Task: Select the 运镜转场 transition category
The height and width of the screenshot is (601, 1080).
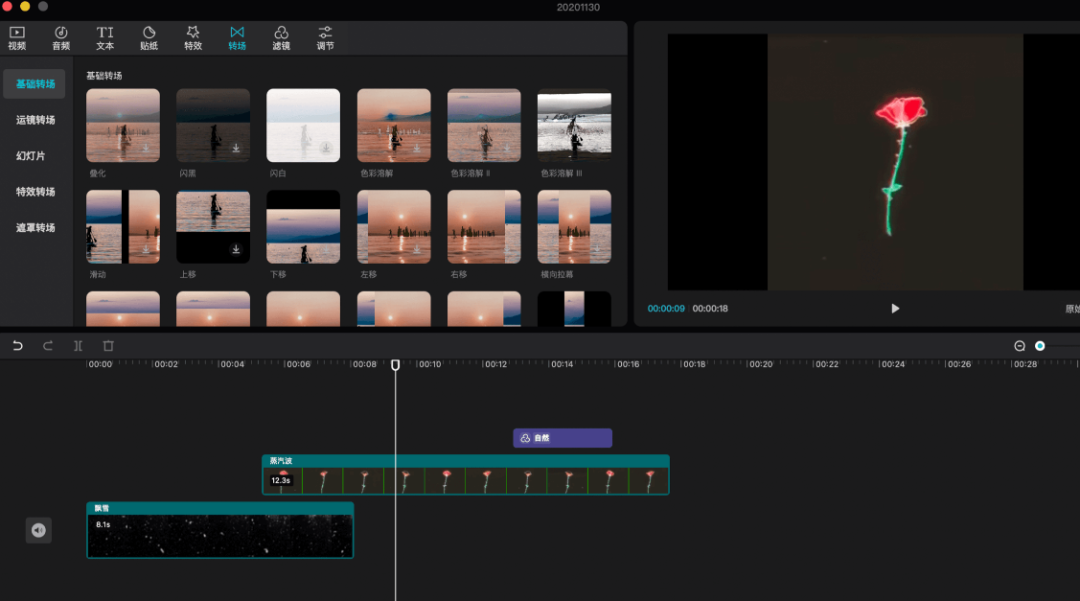Action: coord(35,120)
